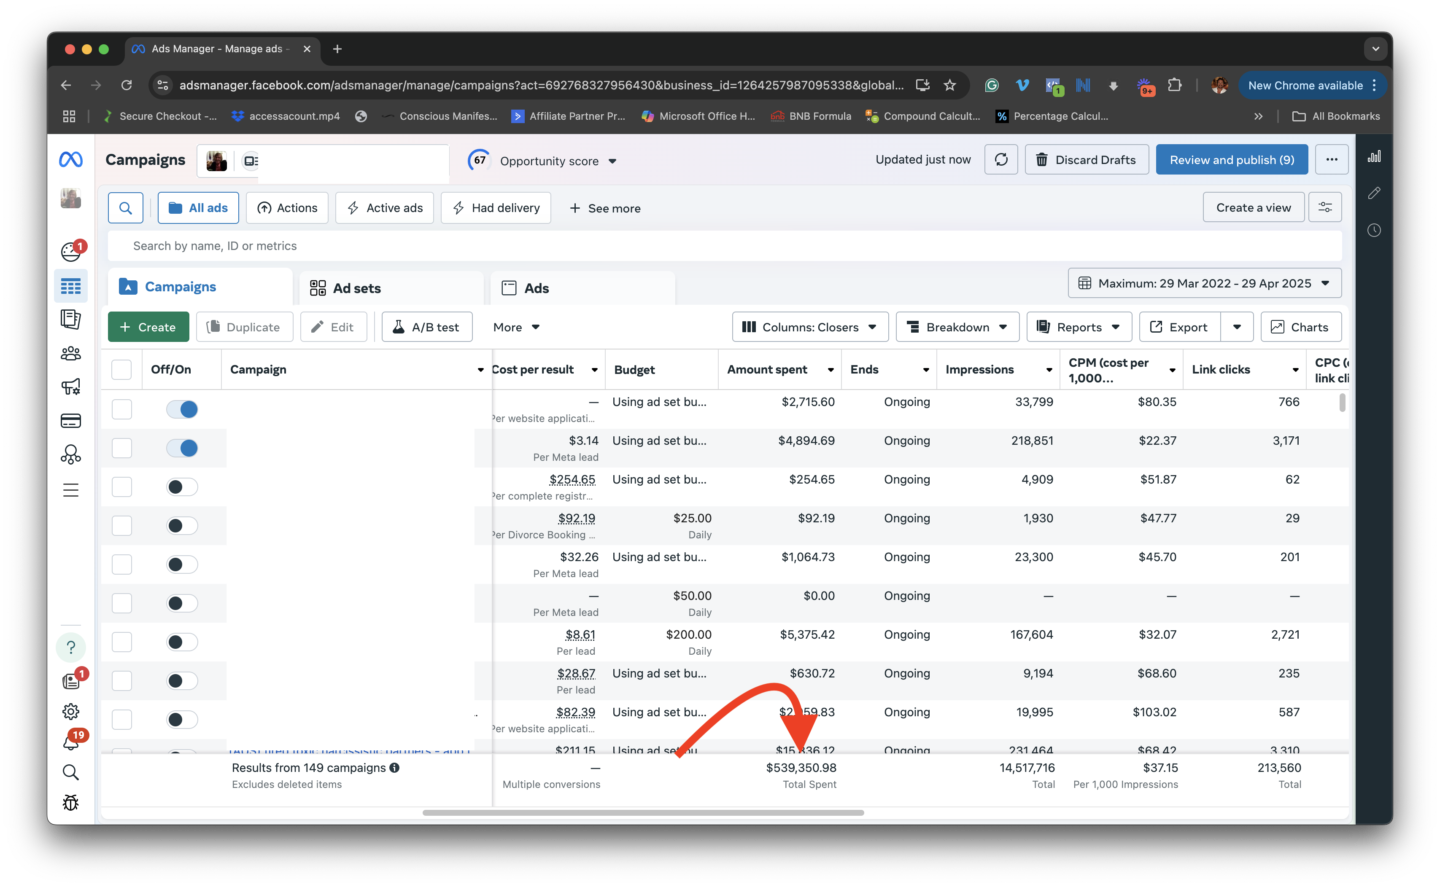Open notifications bell with 19 badge

tap(71, 741)
